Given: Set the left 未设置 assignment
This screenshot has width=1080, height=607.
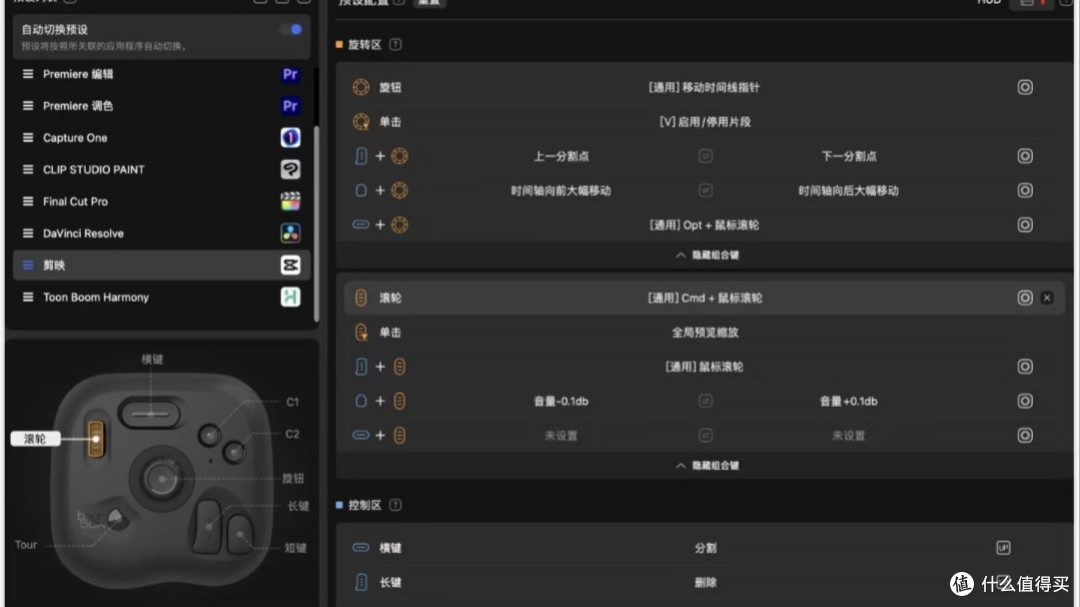Looking at the screenshot, I should click(561, 435).
